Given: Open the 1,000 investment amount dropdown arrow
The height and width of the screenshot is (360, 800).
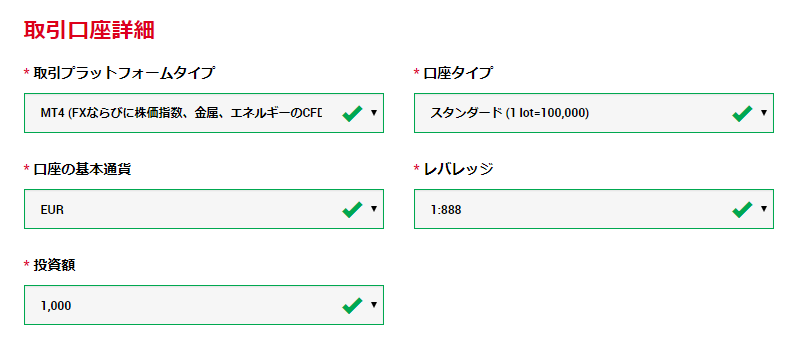Looking at the screenshot, I should click(x=374, y=305).
